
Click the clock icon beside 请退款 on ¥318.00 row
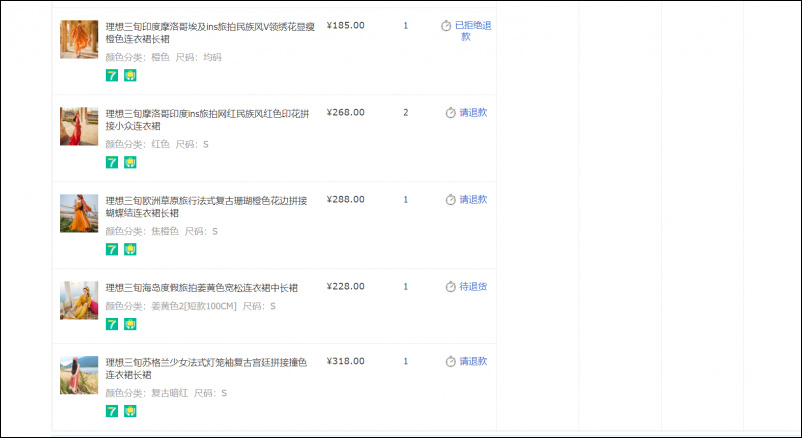[450, 361]
